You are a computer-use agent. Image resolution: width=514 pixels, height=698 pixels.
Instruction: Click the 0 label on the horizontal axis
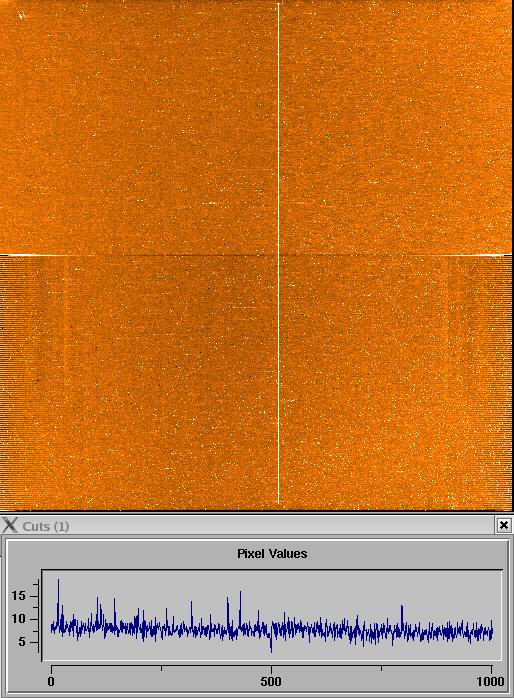coord(51,682)
